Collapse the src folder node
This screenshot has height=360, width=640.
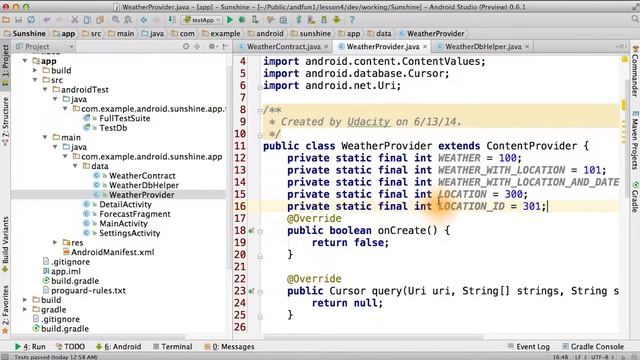[x=35, y=80]
